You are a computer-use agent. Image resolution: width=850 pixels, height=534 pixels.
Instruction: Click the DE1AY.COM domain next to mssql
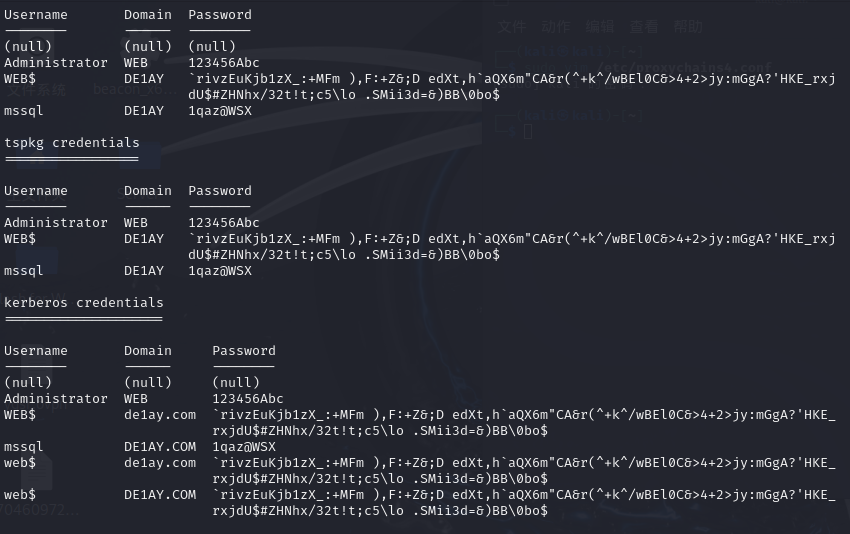(x=160, y=447)
